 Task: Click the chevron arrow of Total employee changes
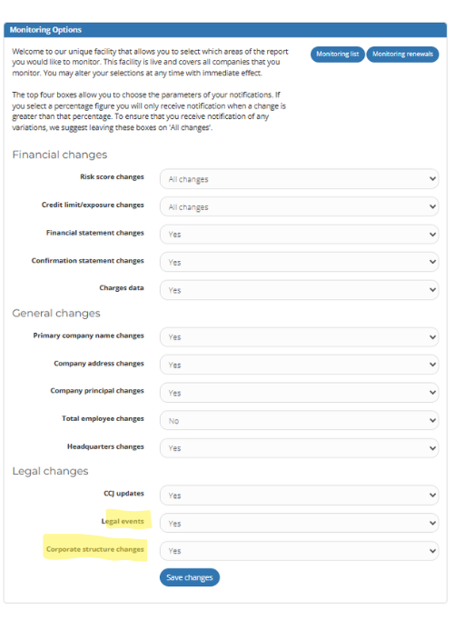(432, 420)
